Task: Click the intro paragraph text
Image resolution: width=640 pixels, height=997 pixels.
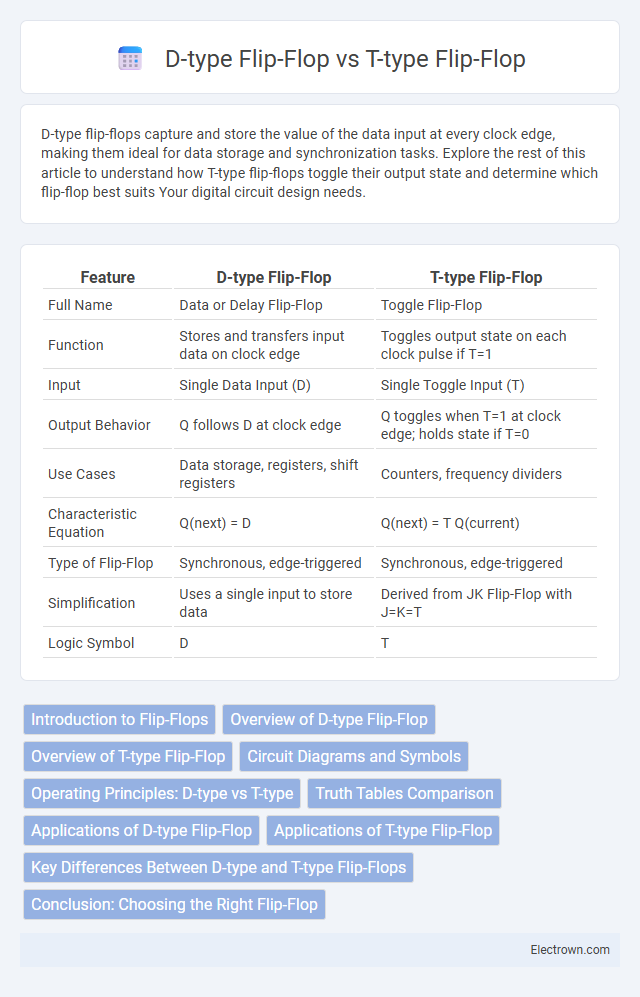Action: (320, 163)
